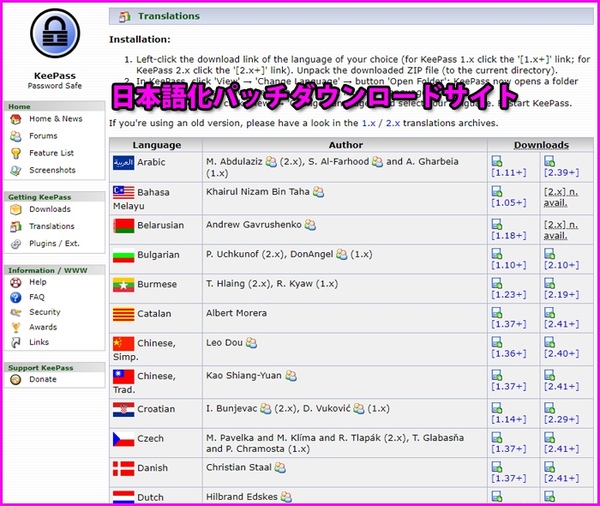The image size is (600, 506).
Task: Download the Chinese Traditional 2.41+ translation
Action: (561, 386)
